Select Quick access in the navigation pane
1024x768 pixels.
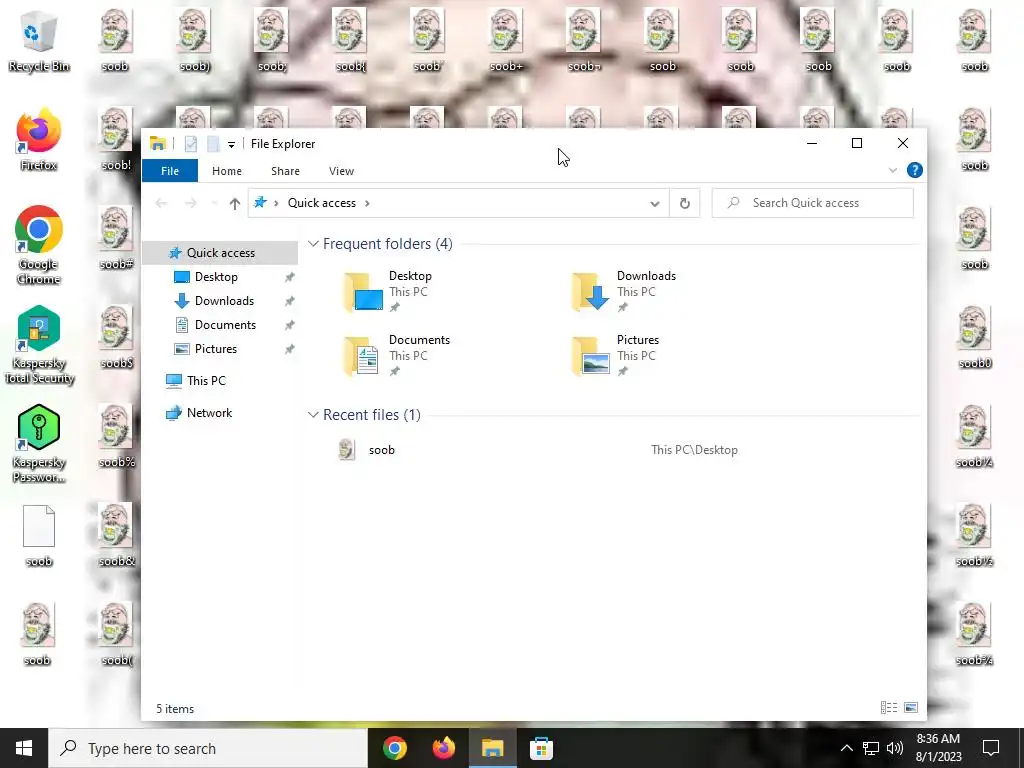(220, 253)
